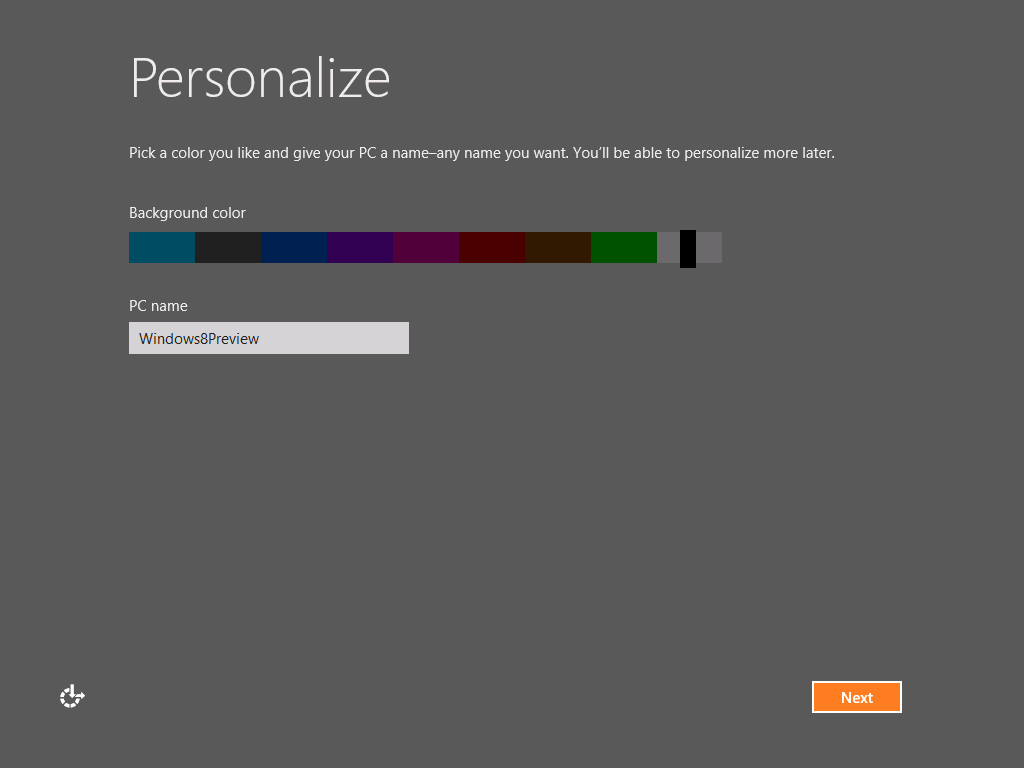This screenshot has width=1024, height=768.
Task: Choose the charcoal black color swatch
Action: pyautogui.click(x=228, y=247)
